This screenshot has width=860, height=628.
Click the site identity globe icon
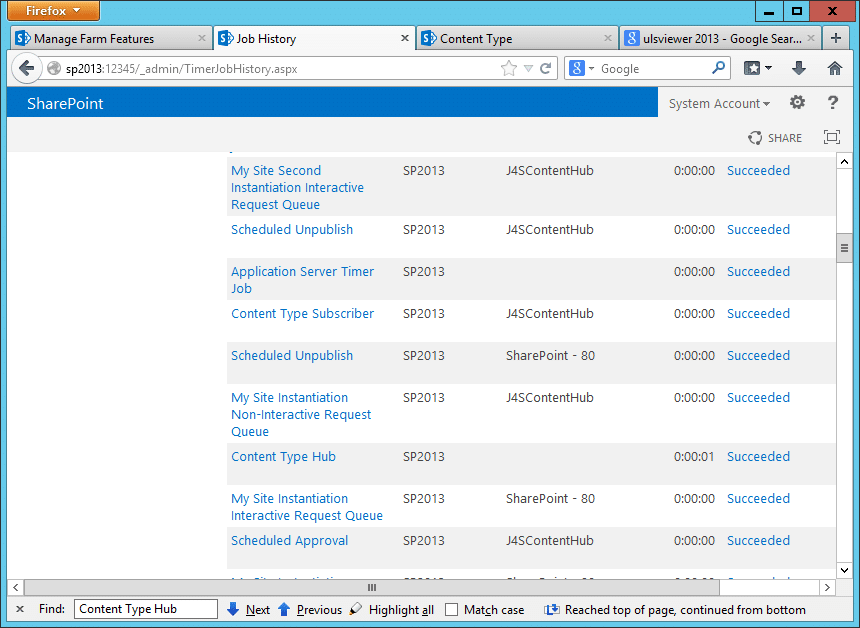(54, 69)
